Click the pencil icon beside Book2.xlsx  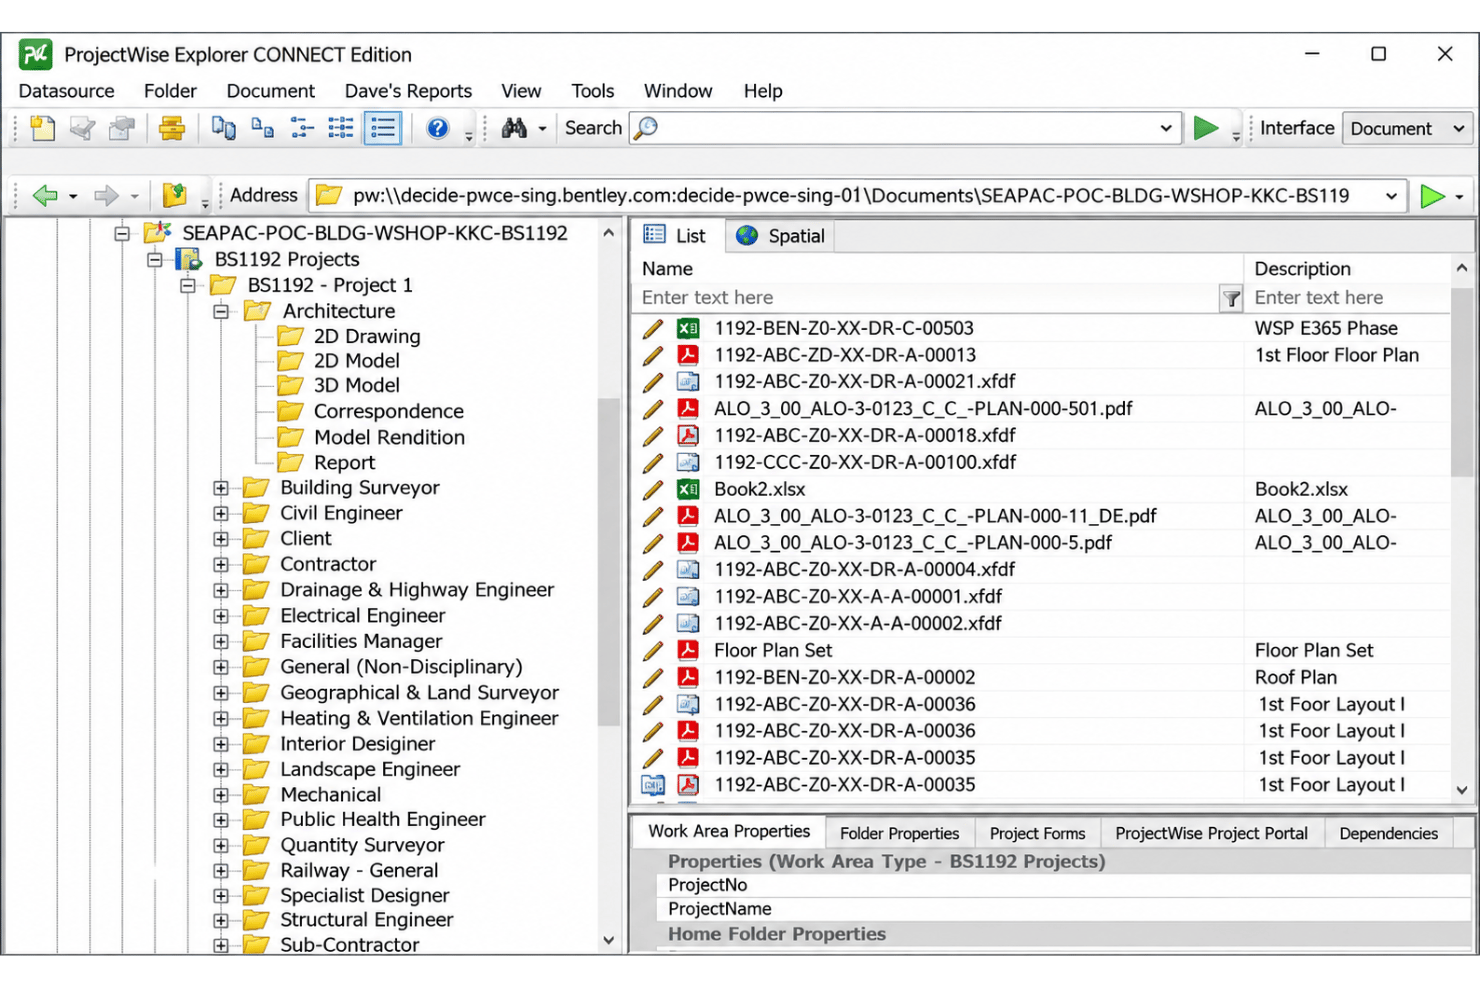coord(653,489)
